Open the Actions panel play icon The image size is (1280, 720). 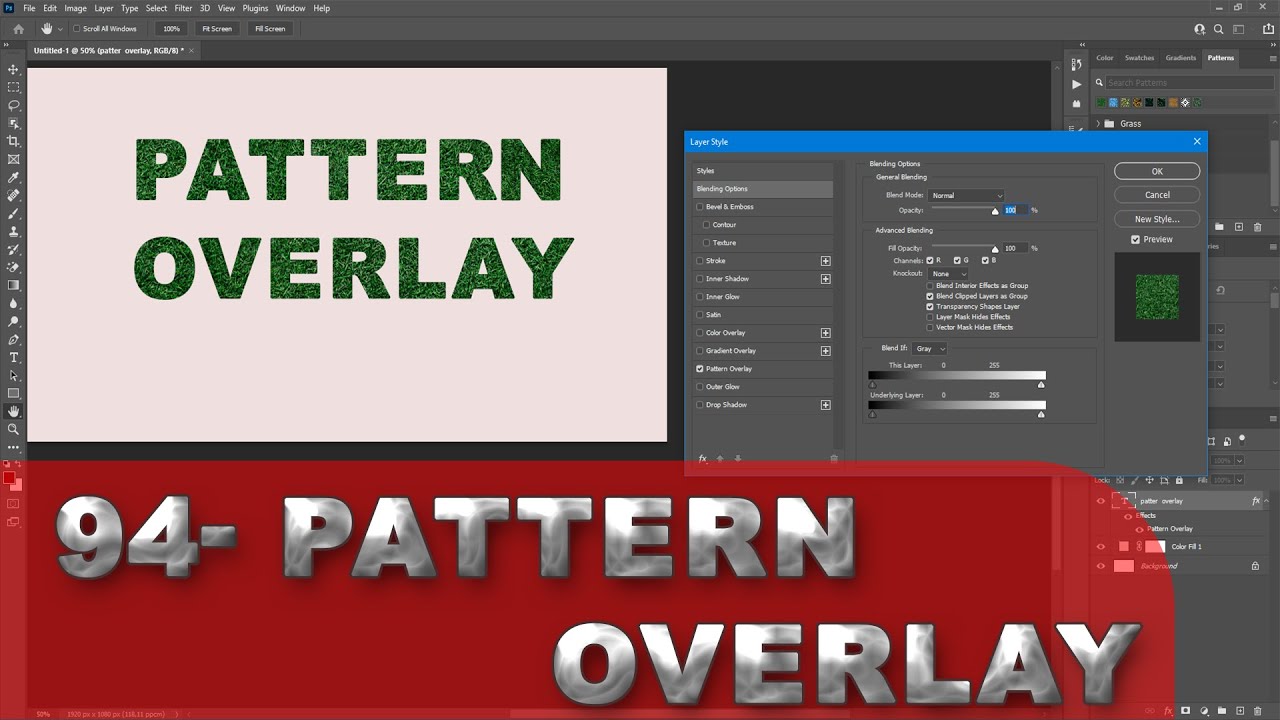[1076, 84]
